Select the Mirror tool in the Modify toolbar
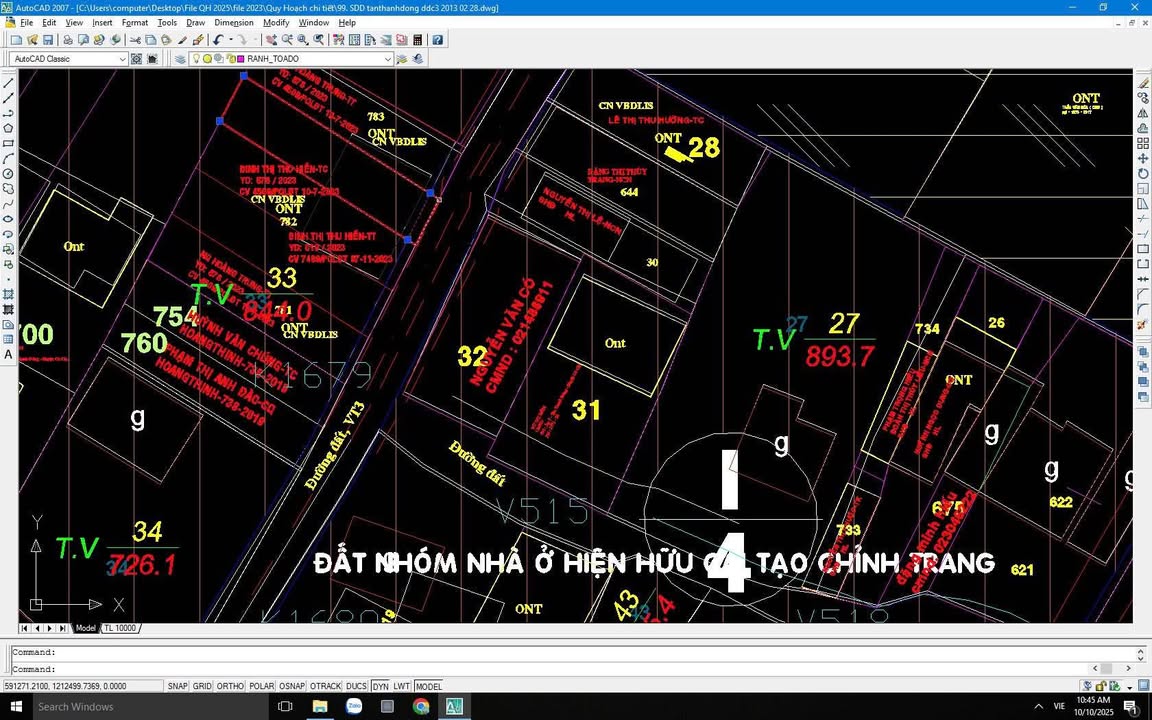The image size is (1152, 720). [x=1143, y=113]
